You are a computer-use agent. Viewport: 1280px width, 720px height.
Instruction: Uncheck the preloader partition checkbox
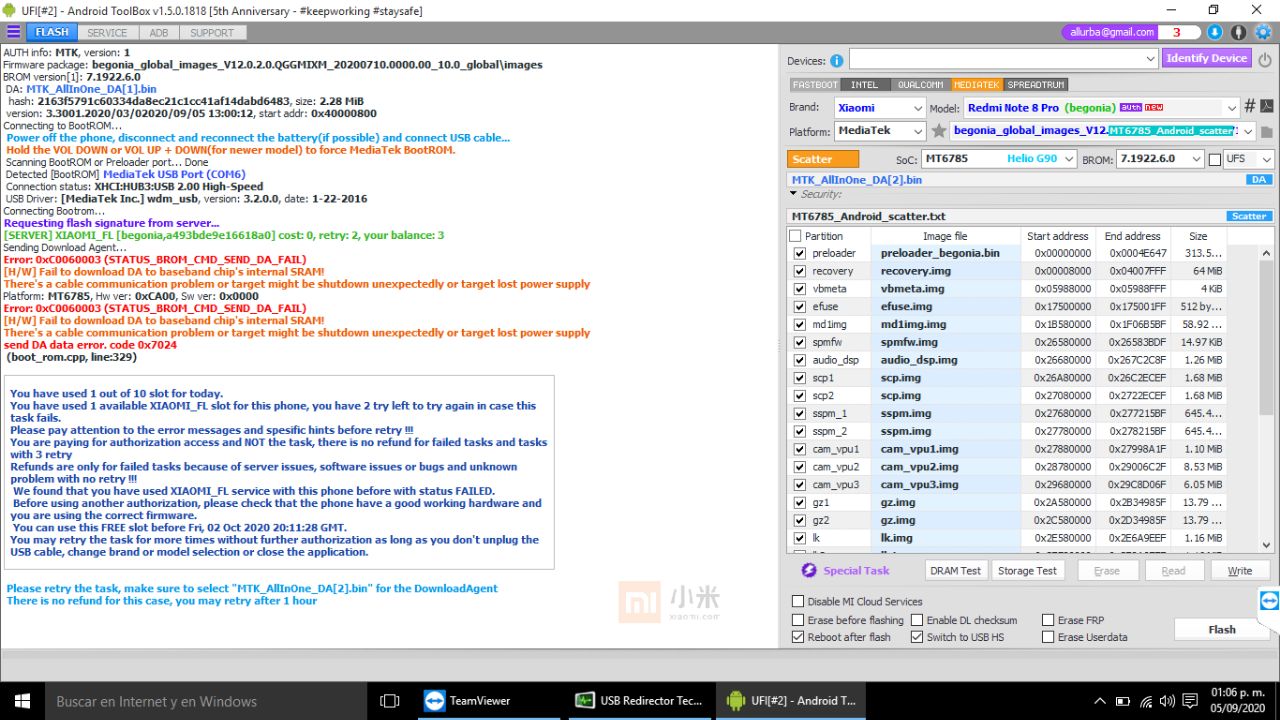(x=799, y=253)
